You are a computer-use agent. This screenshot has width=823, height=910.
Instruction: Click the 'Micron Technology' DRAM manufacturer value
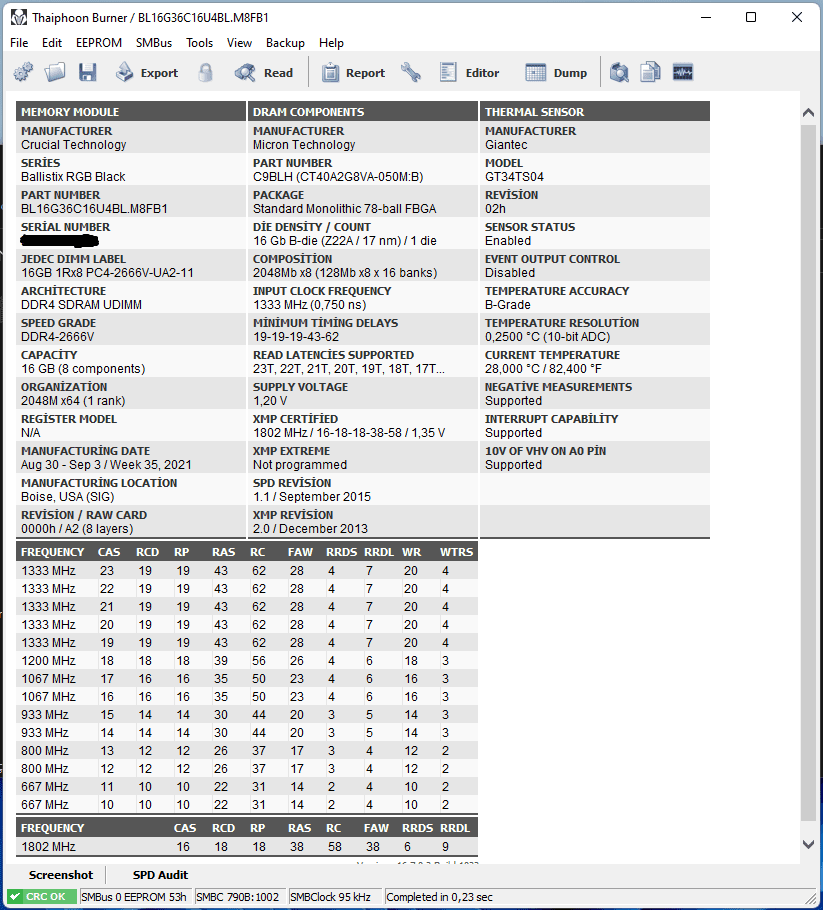tap(304, 145)
